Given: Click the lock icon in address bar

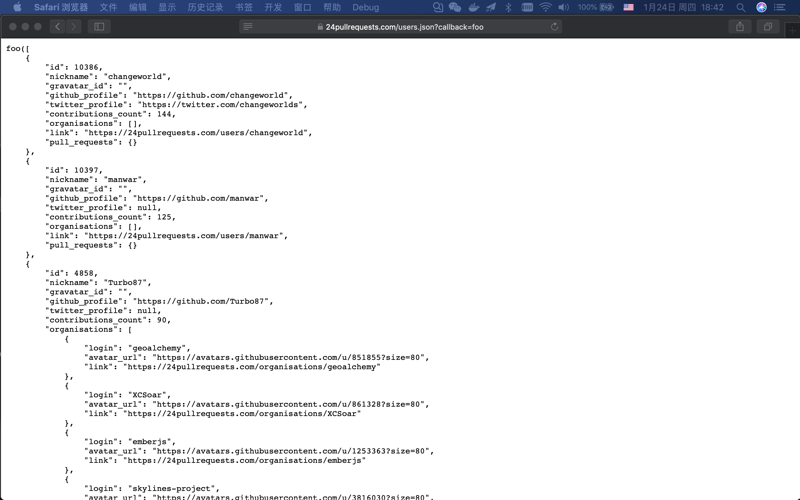Looking at the screenshot, I should click(x=320, y=27).
